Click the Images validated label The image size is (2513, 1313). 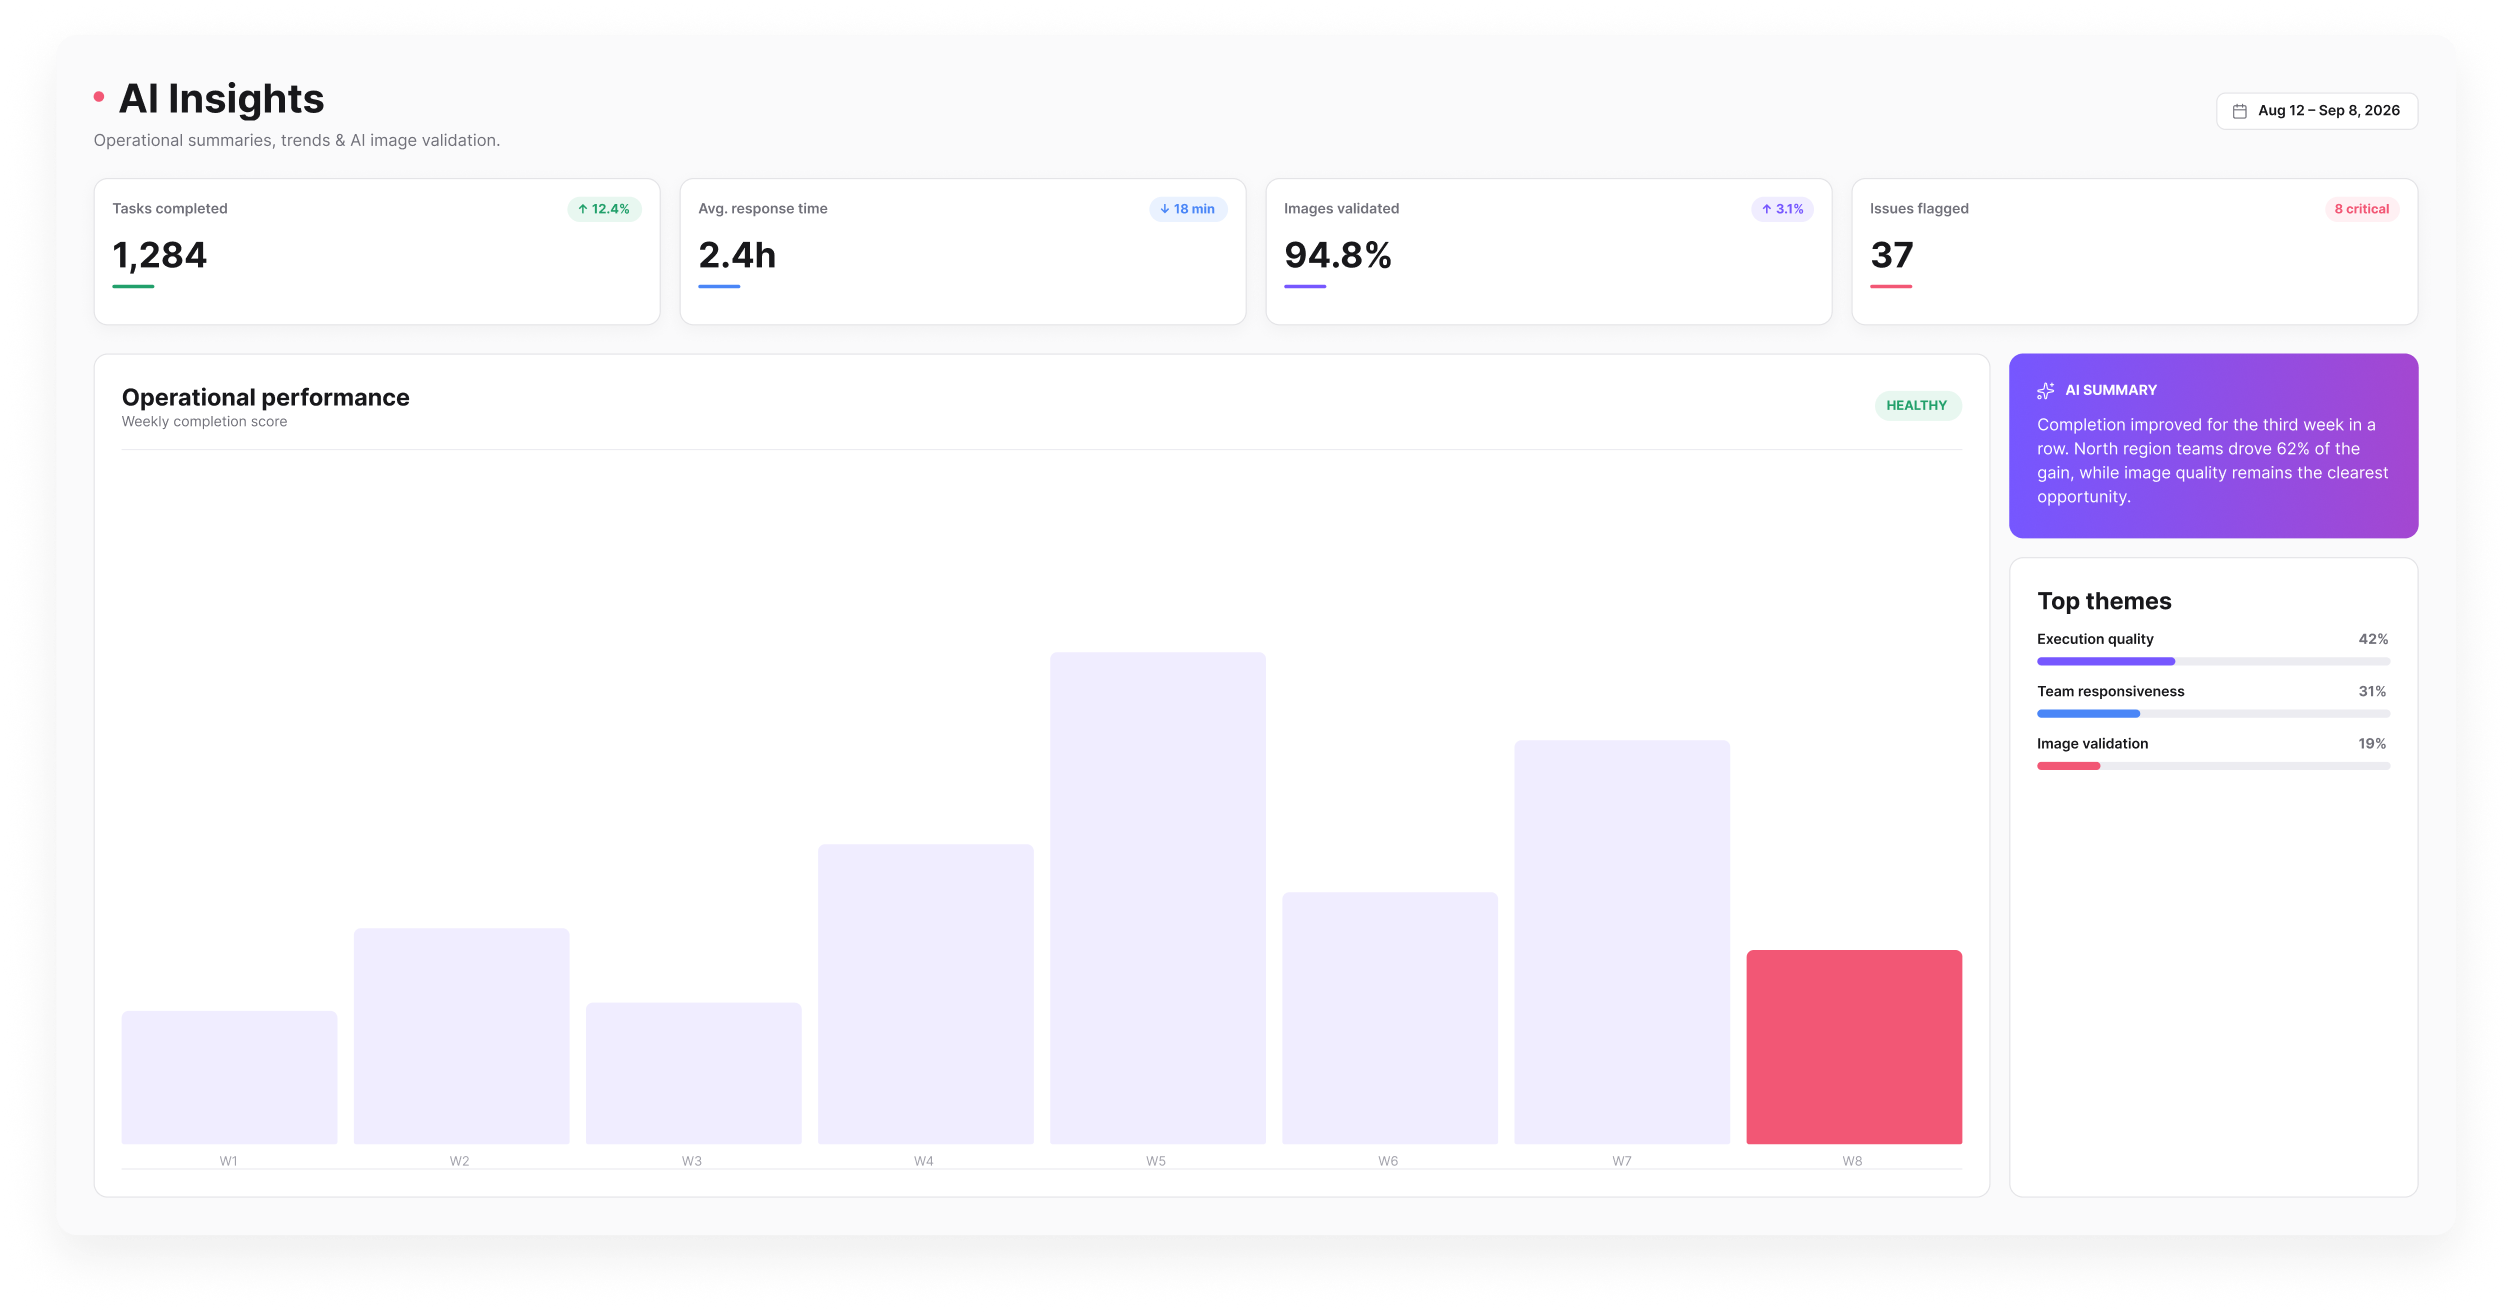pos(1341,209)
